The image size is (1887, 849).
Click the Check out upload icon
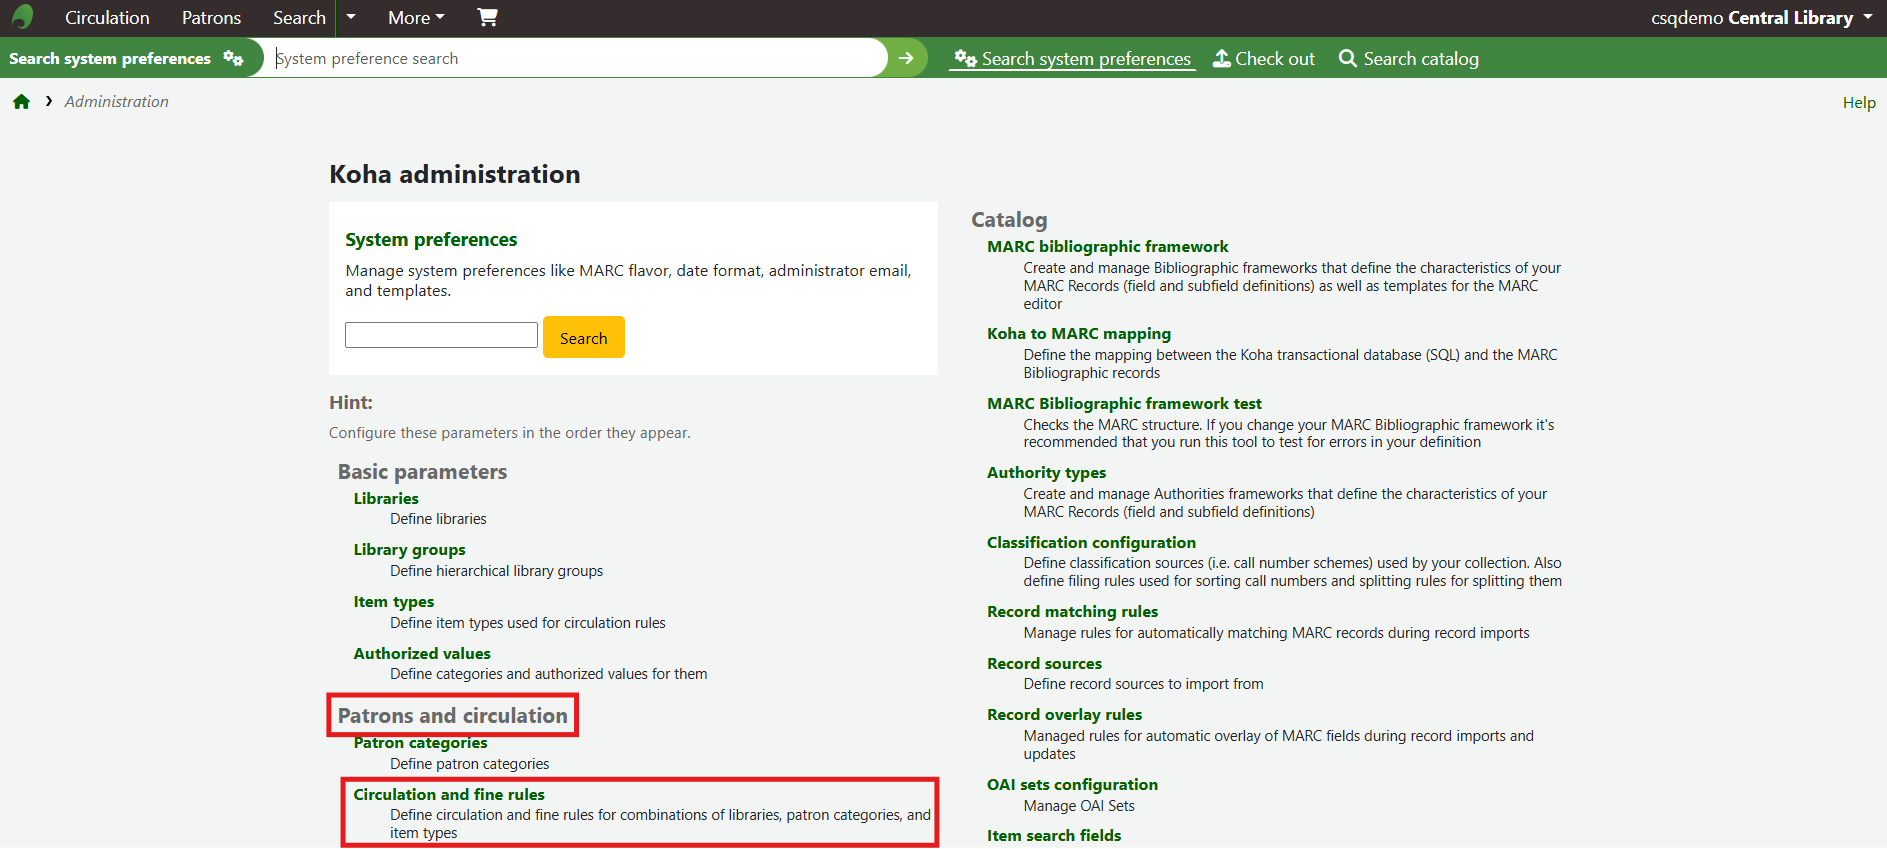click(1221, 58)
